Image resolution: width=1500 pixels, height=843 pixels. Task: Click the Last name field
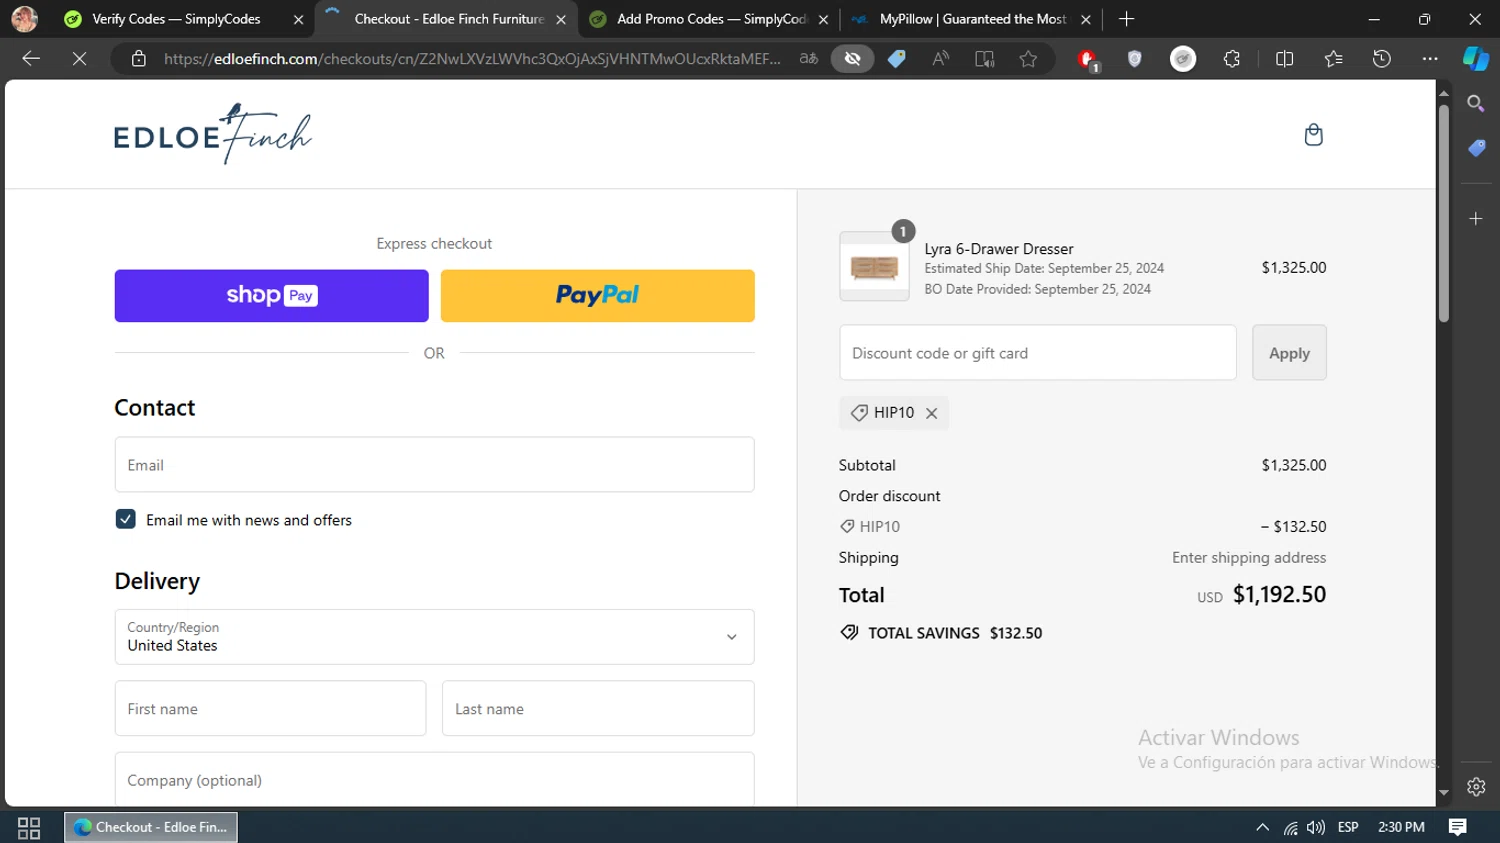click(598, 709)
